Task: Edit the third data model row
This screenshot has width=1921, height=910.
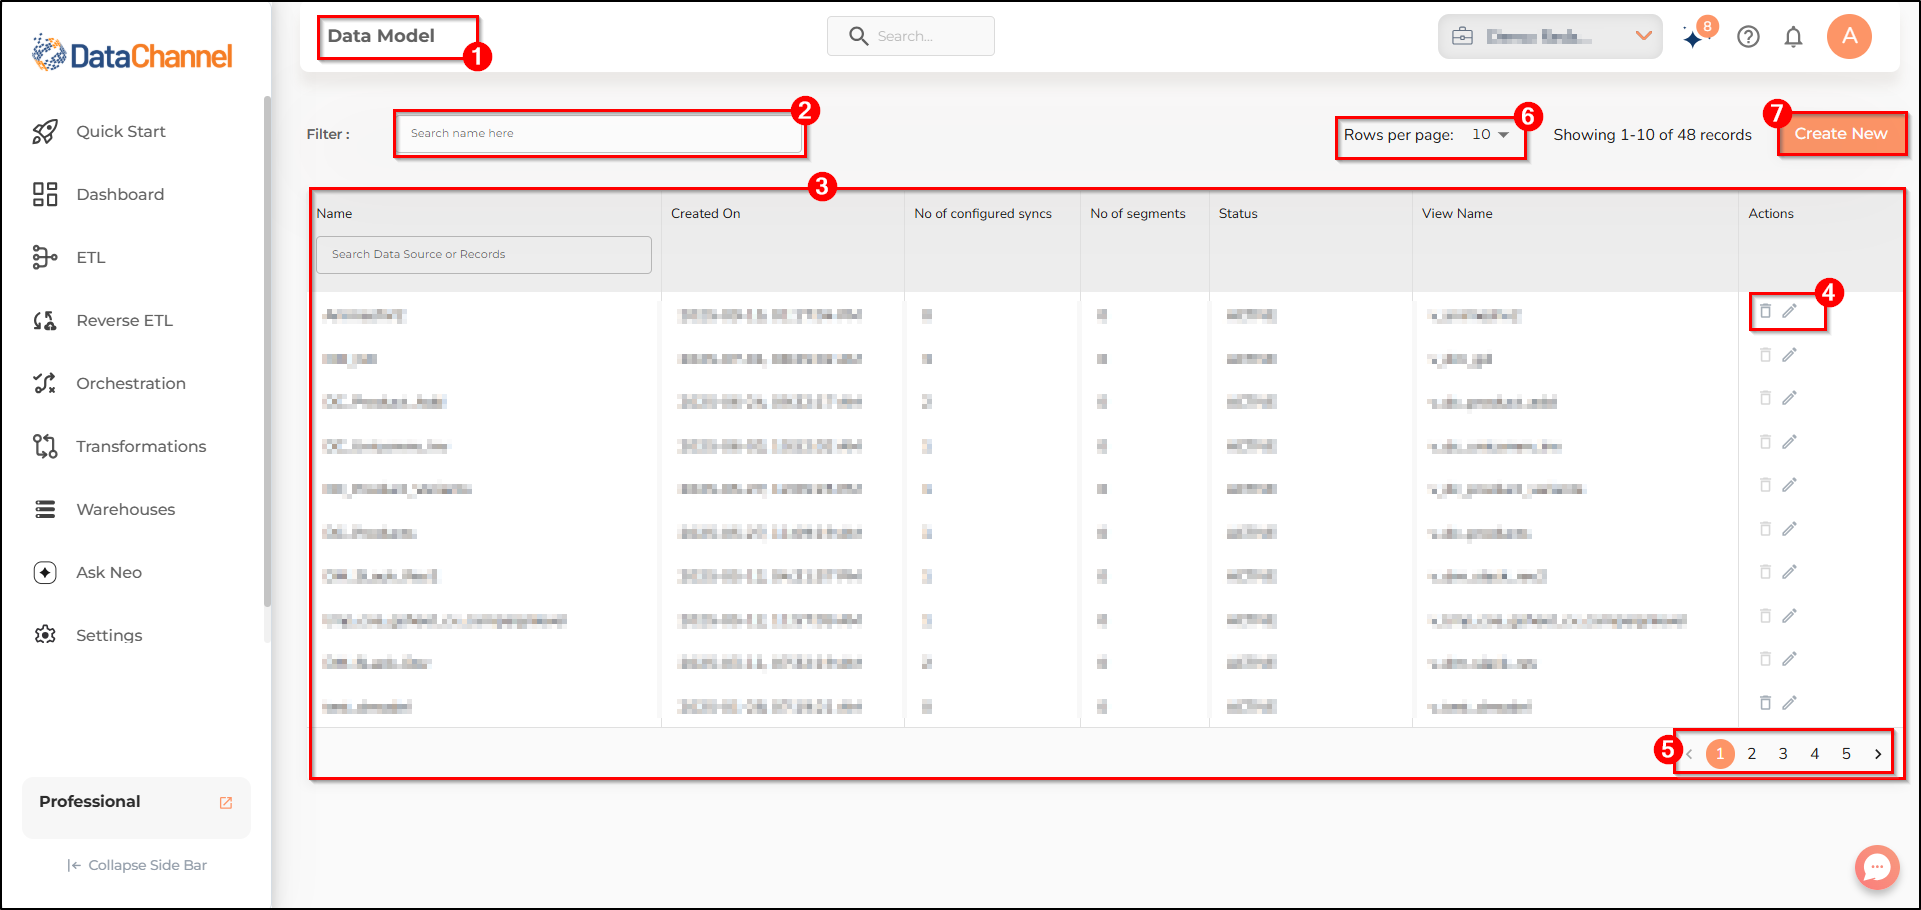Action: point(1790,398)
